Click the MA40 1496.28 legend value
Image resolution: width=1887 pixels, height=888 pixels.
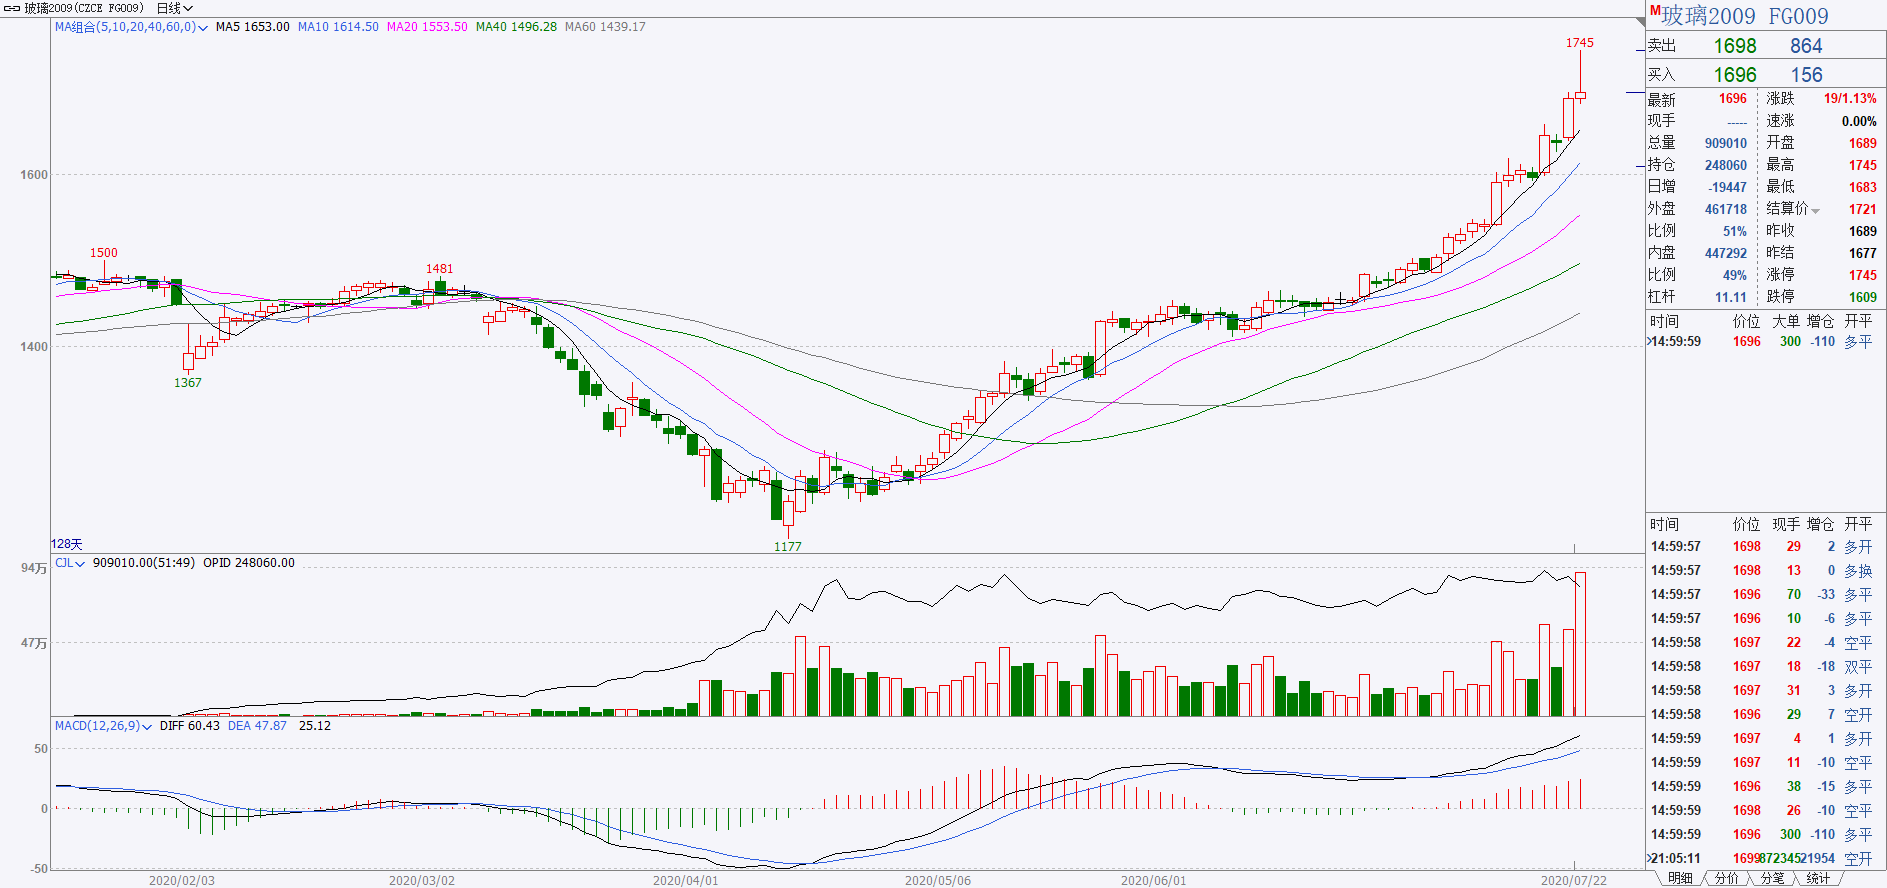coord(516,27)
